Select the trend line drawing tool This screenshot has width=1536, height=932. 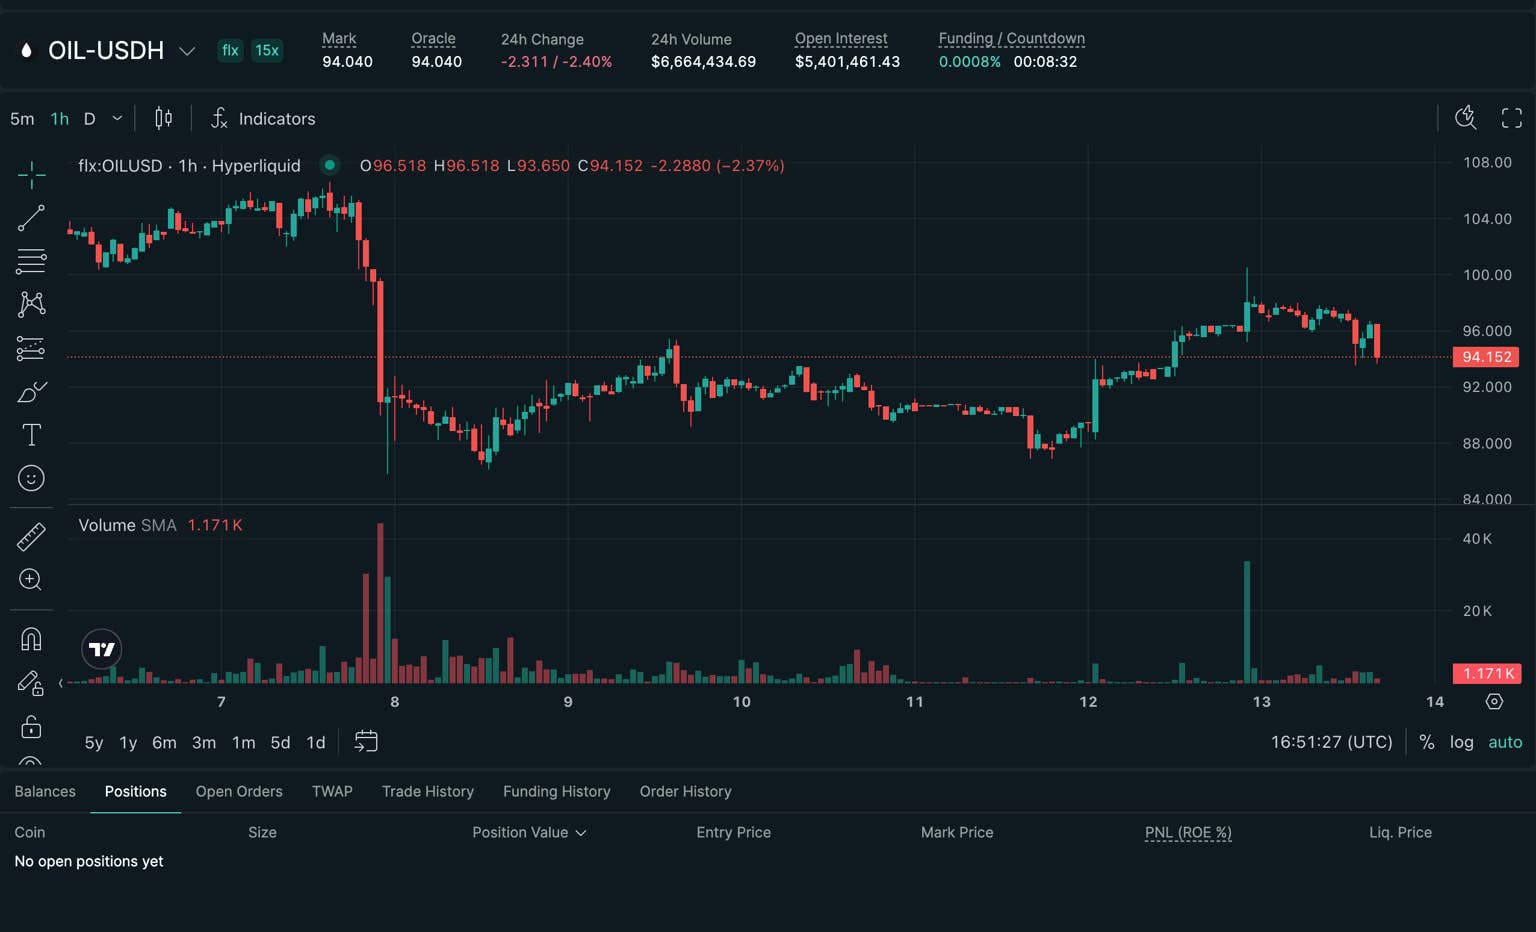[31, 218]
